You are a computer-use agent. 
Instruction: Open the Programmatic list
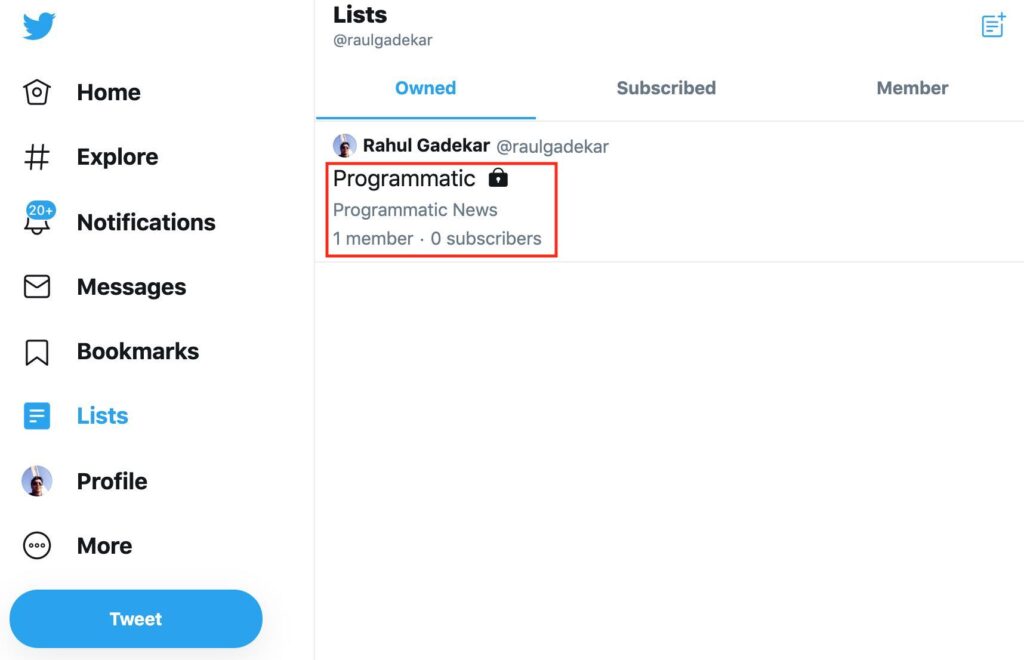(405, 179)
